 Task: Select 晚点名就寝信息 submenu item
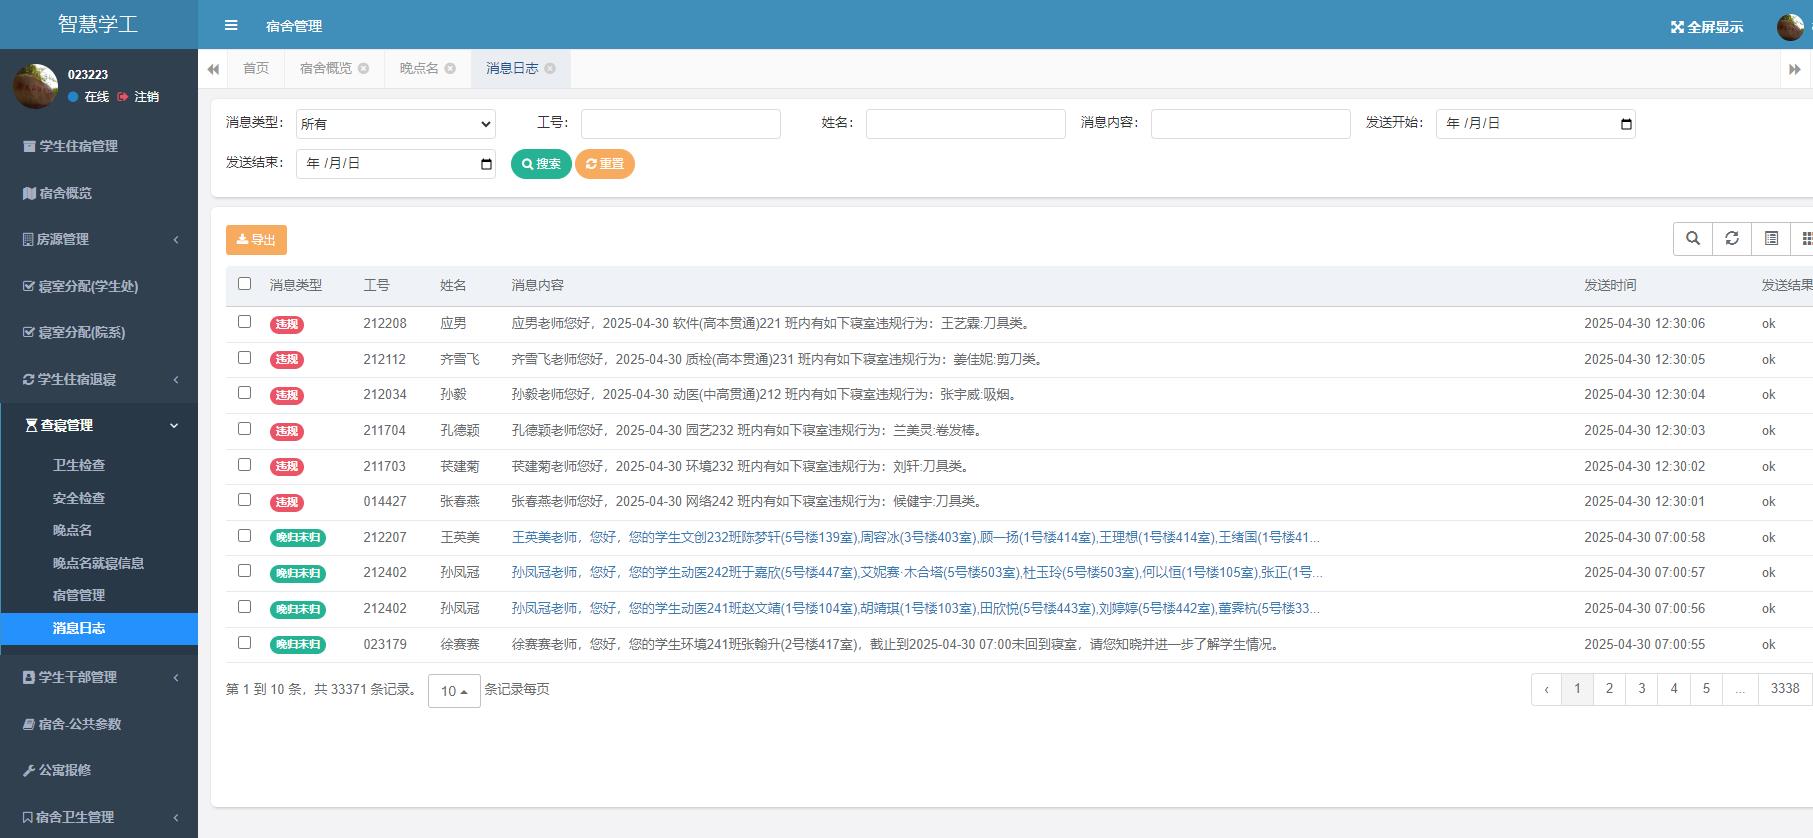(x=99, y=563)
